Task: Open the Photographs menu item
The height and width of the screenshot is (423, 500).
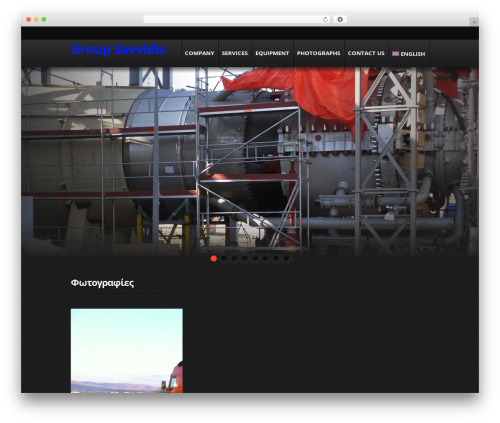Action: point(318,53)
